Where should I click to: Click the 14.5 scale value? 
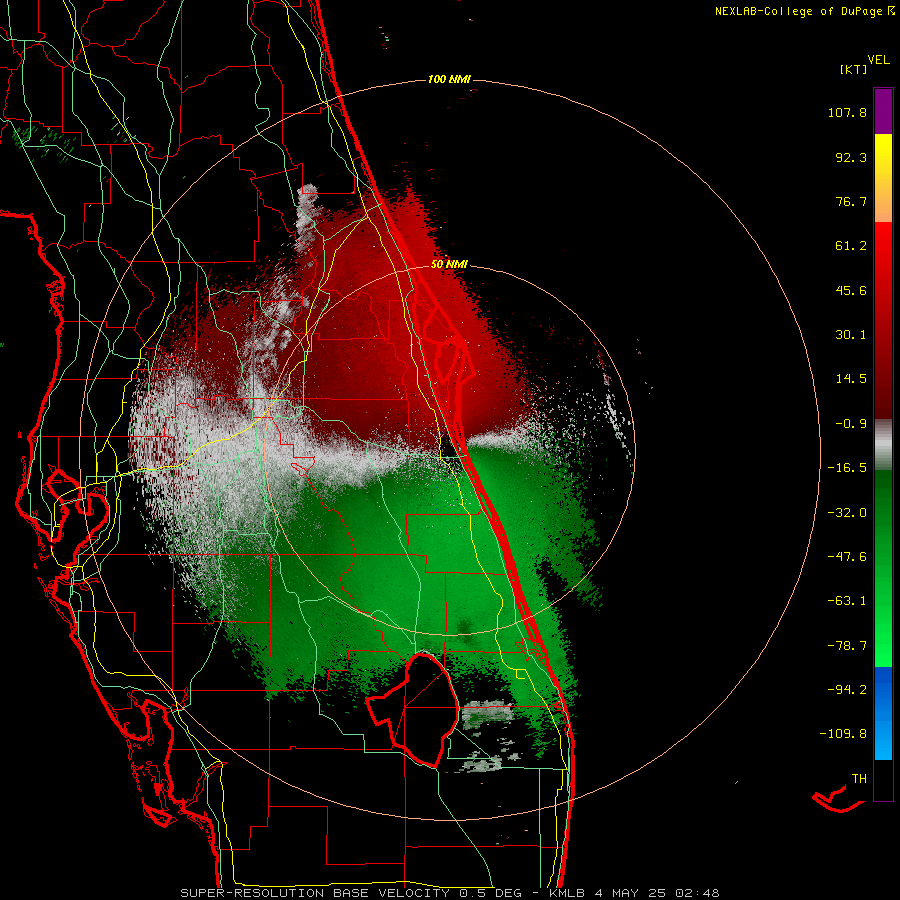tap(851, 379)
